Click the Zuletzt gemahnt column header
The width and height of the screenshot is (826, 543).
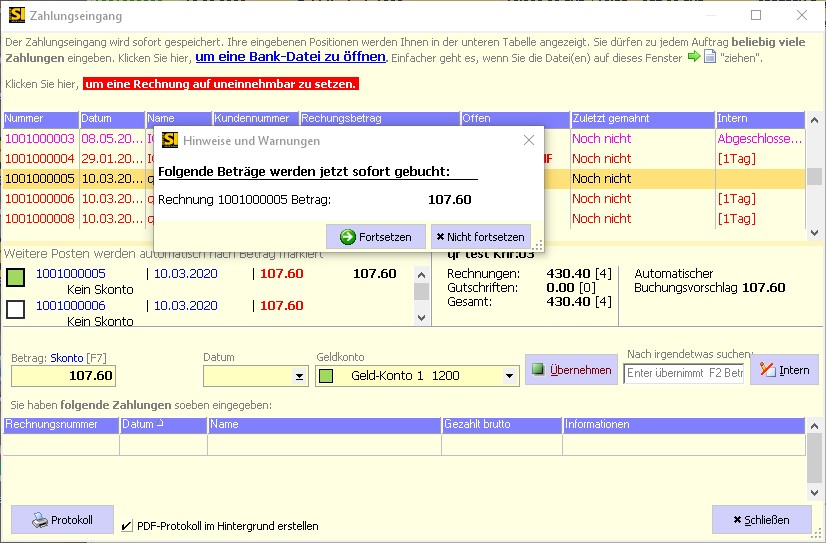click(x=641, y=119)
